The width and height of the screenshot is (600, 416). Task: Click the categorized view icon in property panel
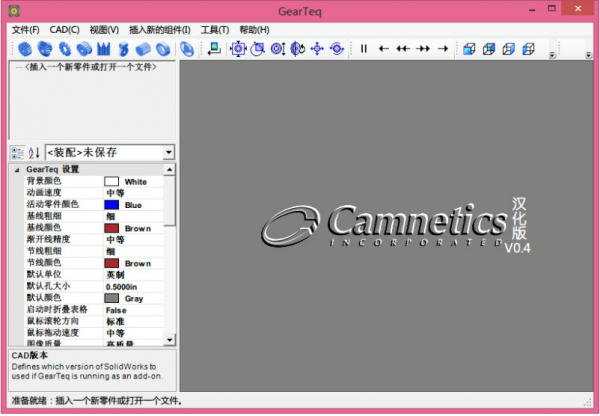[17, 152]
